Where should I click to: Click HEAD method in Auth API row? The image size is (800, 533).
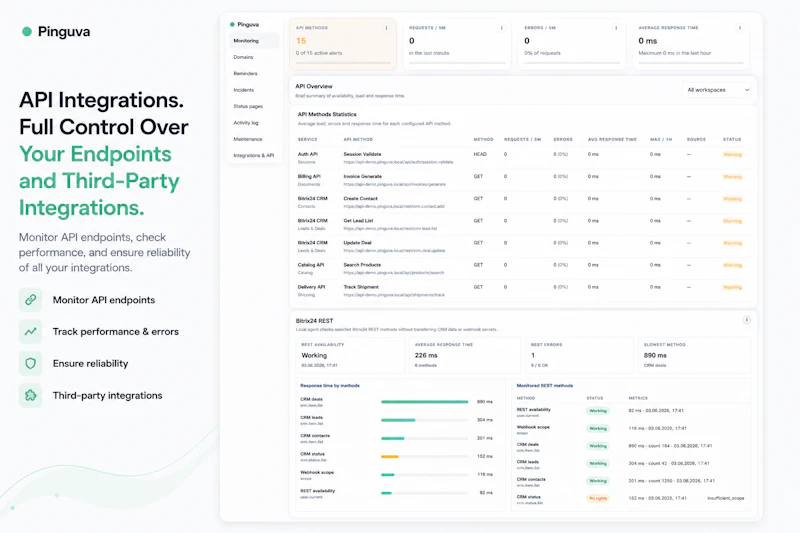click(480, 154)
